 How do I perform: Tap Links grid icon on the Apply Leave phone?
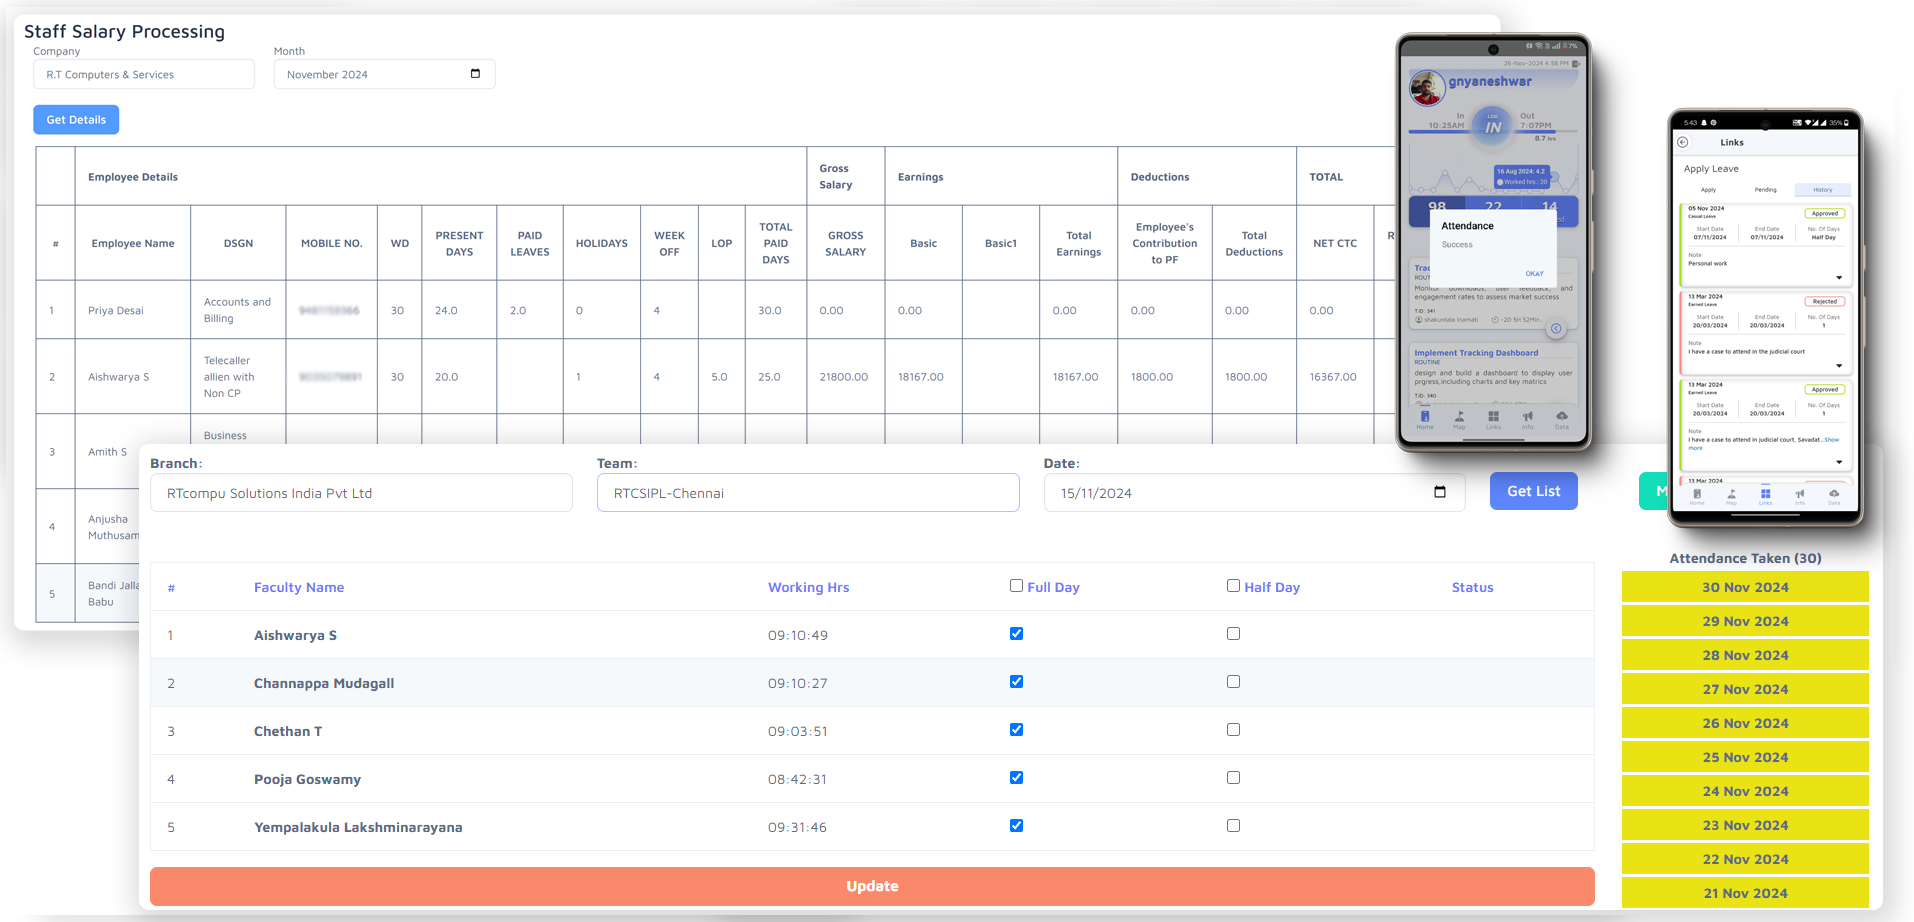coord(1765,496)
